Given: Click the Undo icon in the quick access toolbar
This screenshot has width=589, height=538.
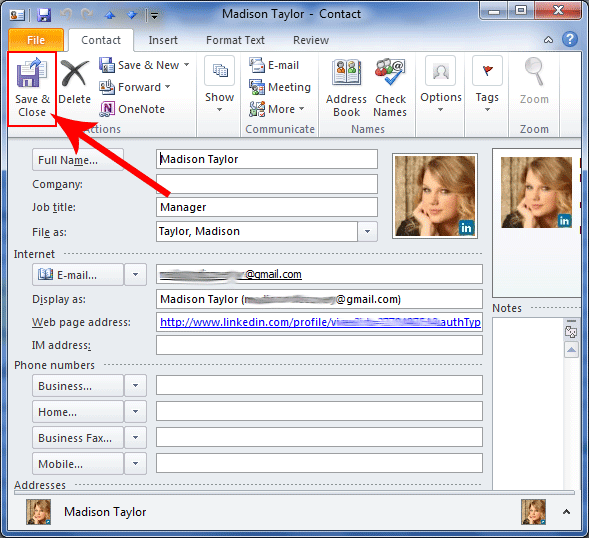Looking at the screenshot, I should pyautogui.click(x=66, y=15).
